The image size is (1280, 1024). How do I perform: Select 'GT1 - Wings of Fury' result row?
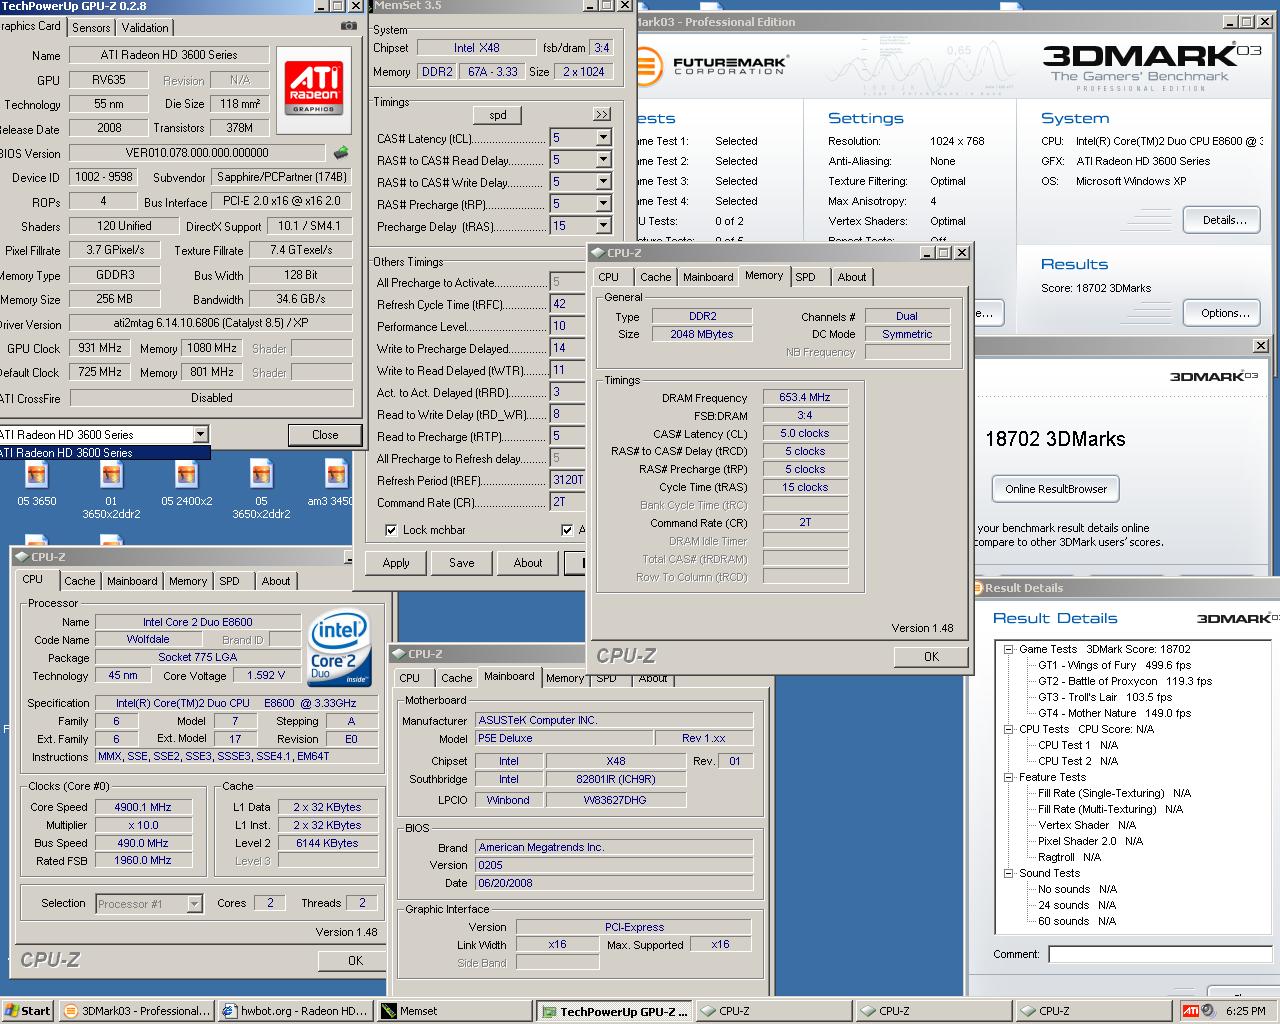pos(1114,665)
